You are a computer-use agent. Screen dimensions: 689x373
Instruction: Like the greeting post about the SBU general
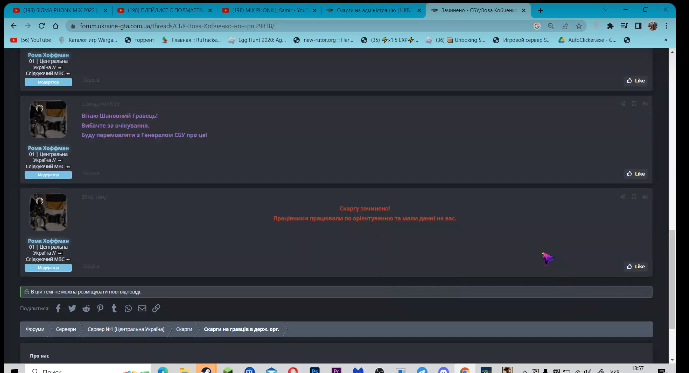coord(635,174)
